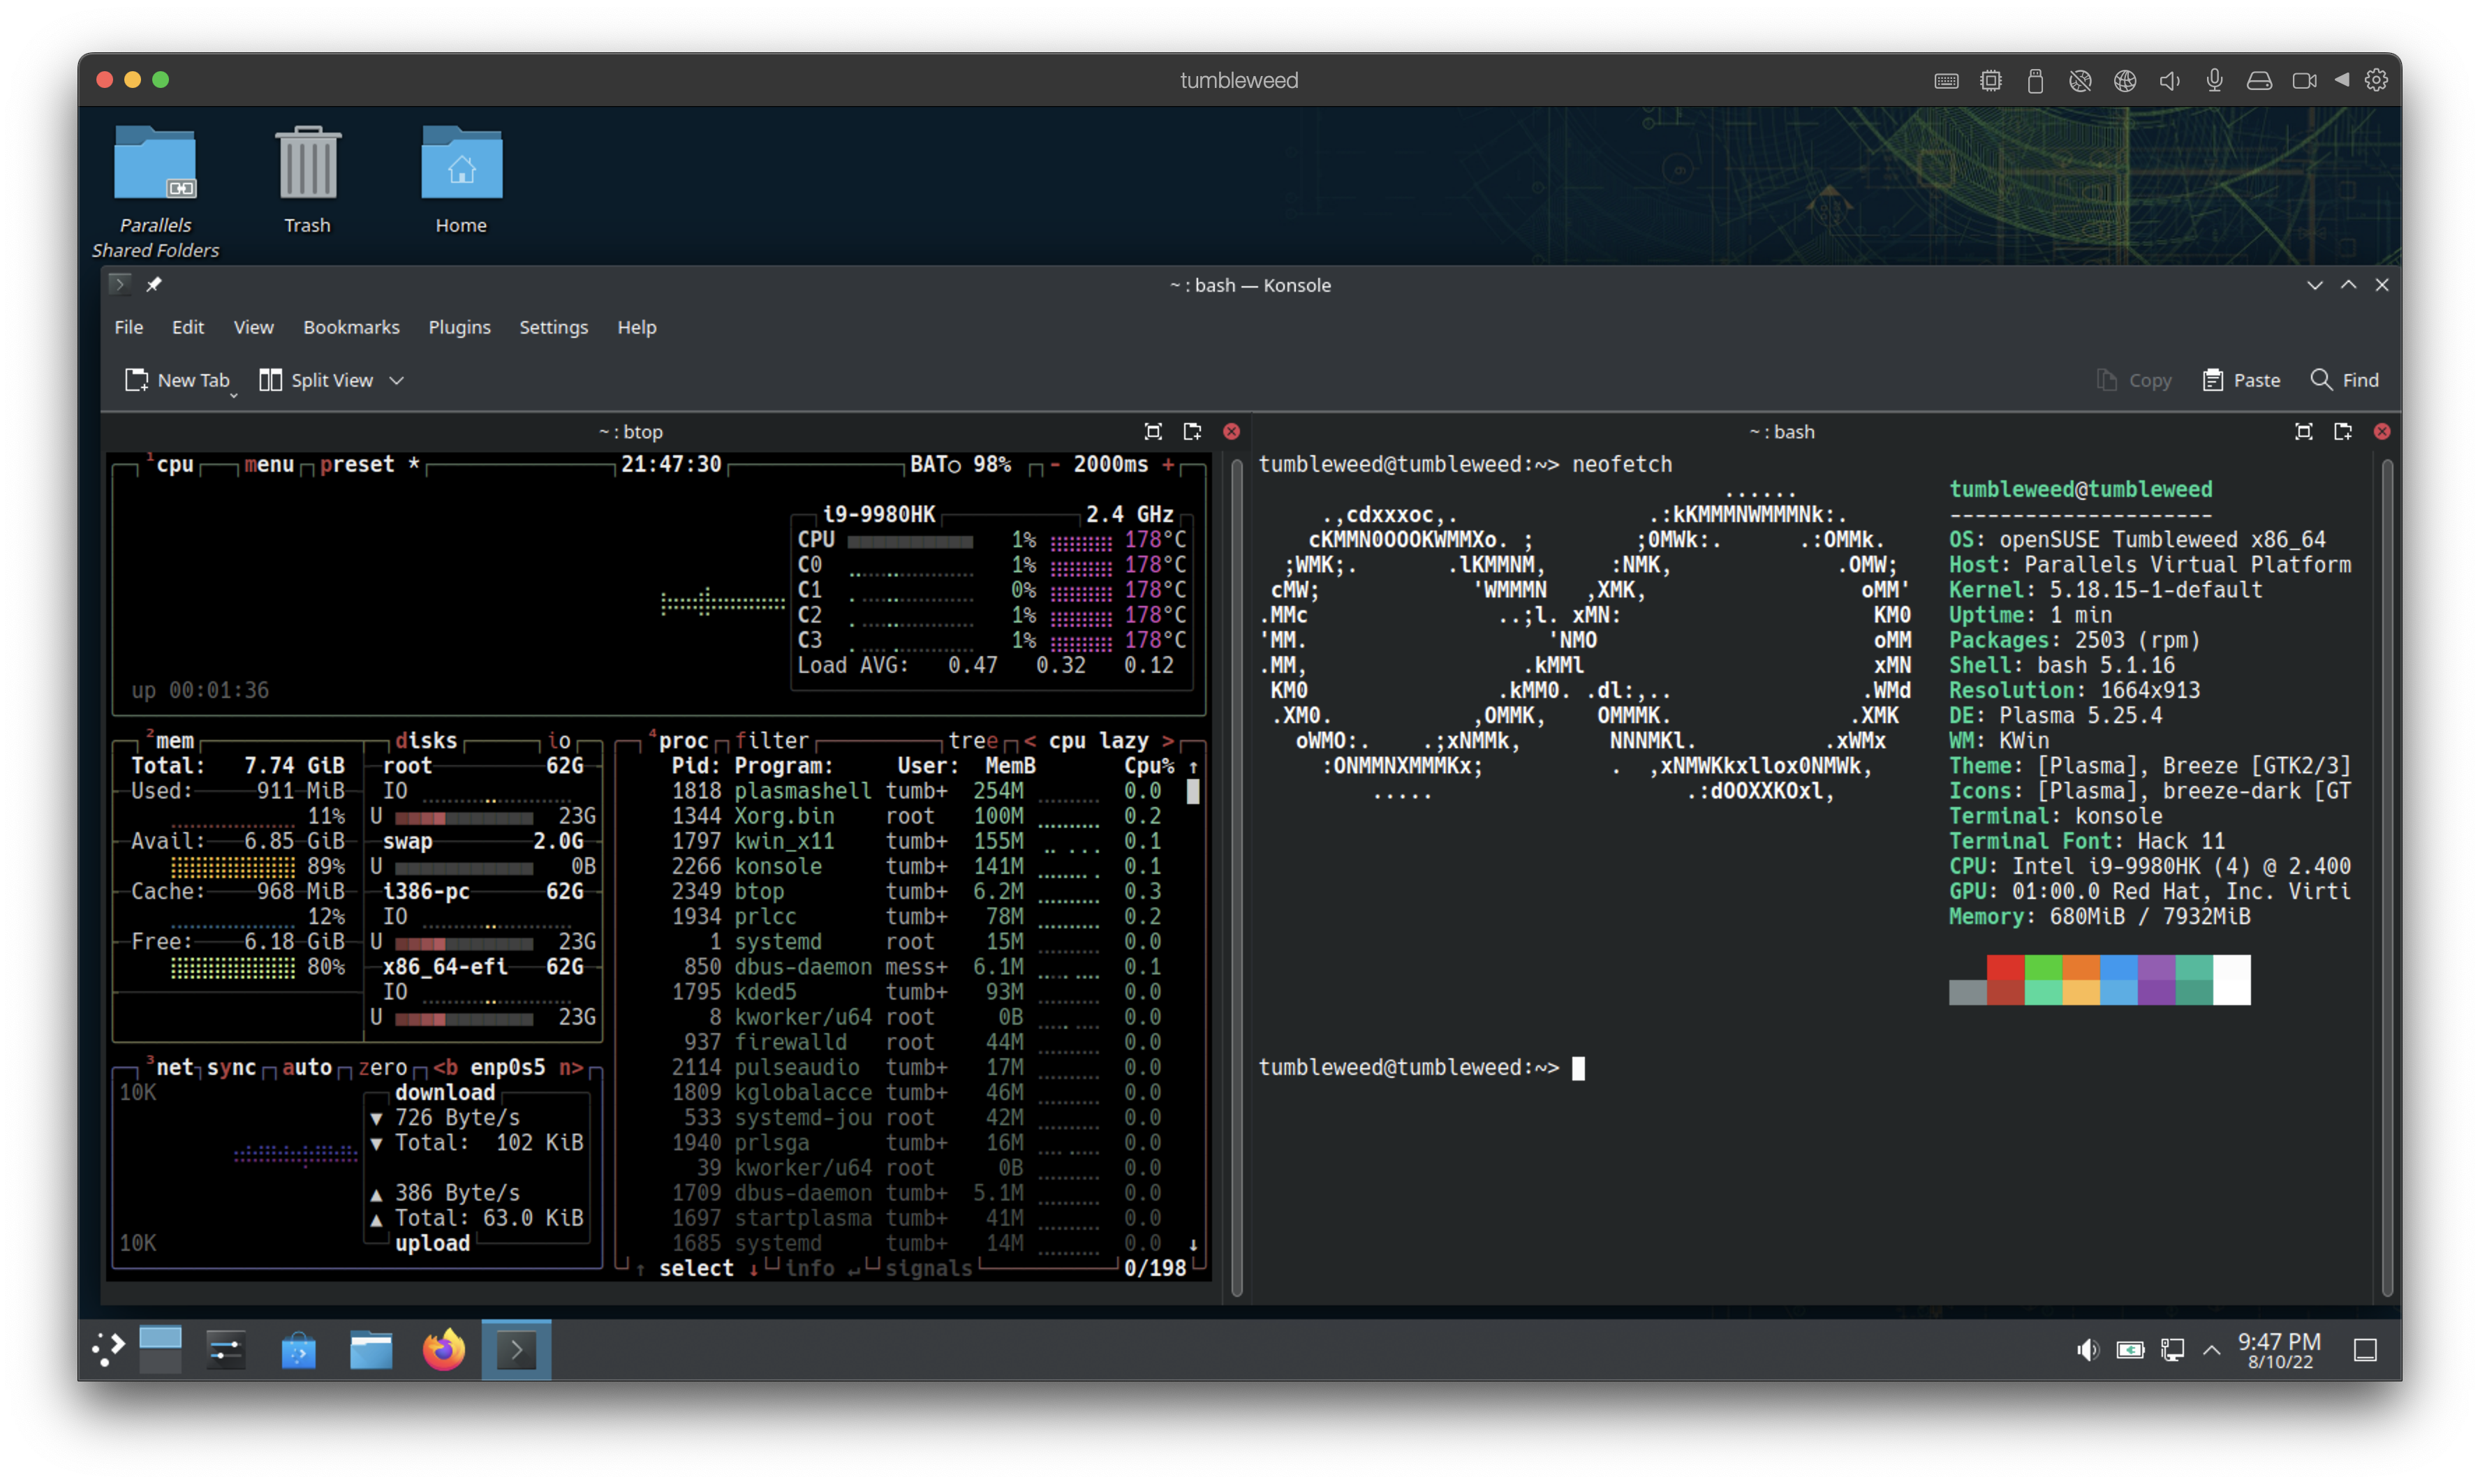The height and width of the screenshot is (1484, 2480).
Task: Click the video camera icon in Parallels toolbar
Action: click(2304, 81)
